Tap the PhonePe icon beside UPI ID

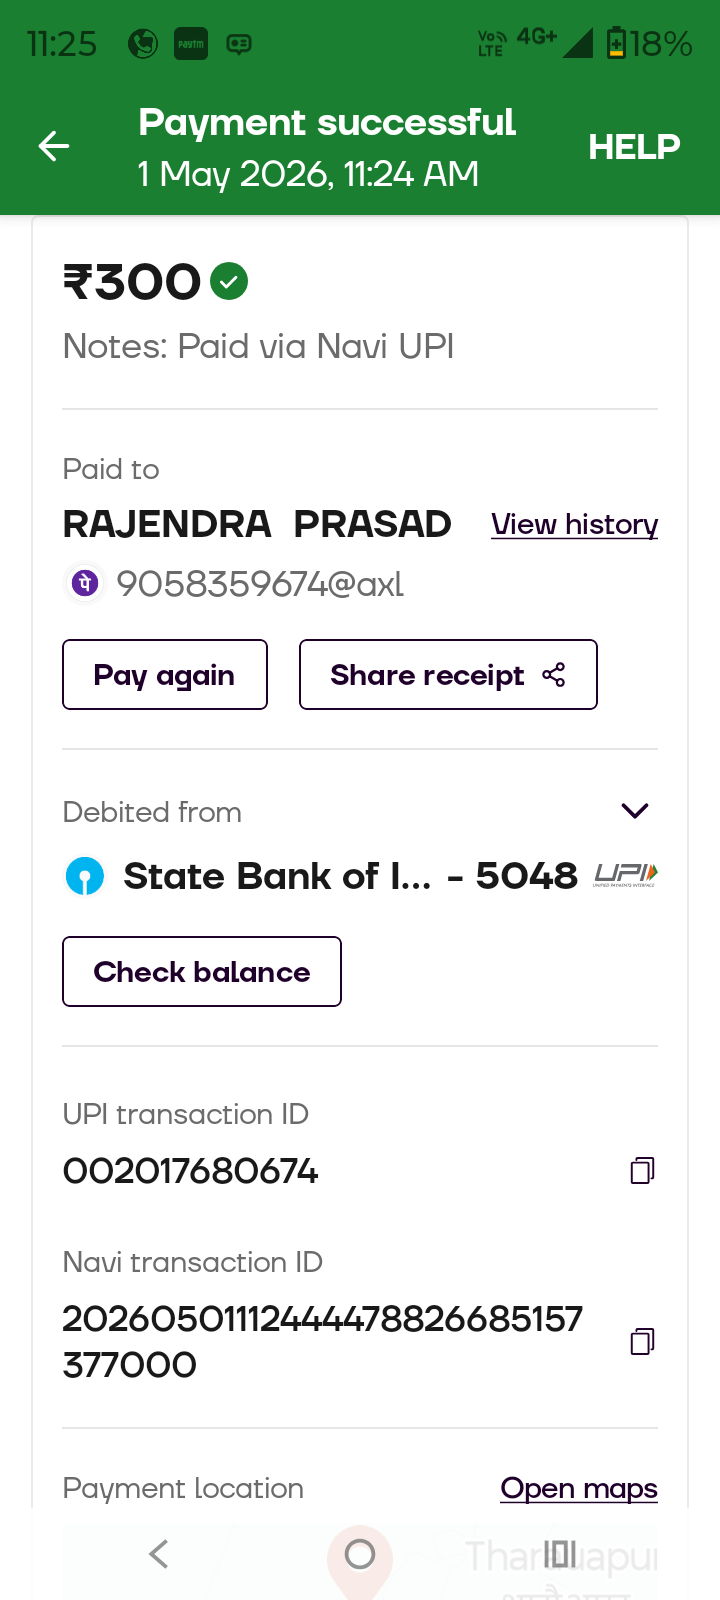(x=85, y=582)
